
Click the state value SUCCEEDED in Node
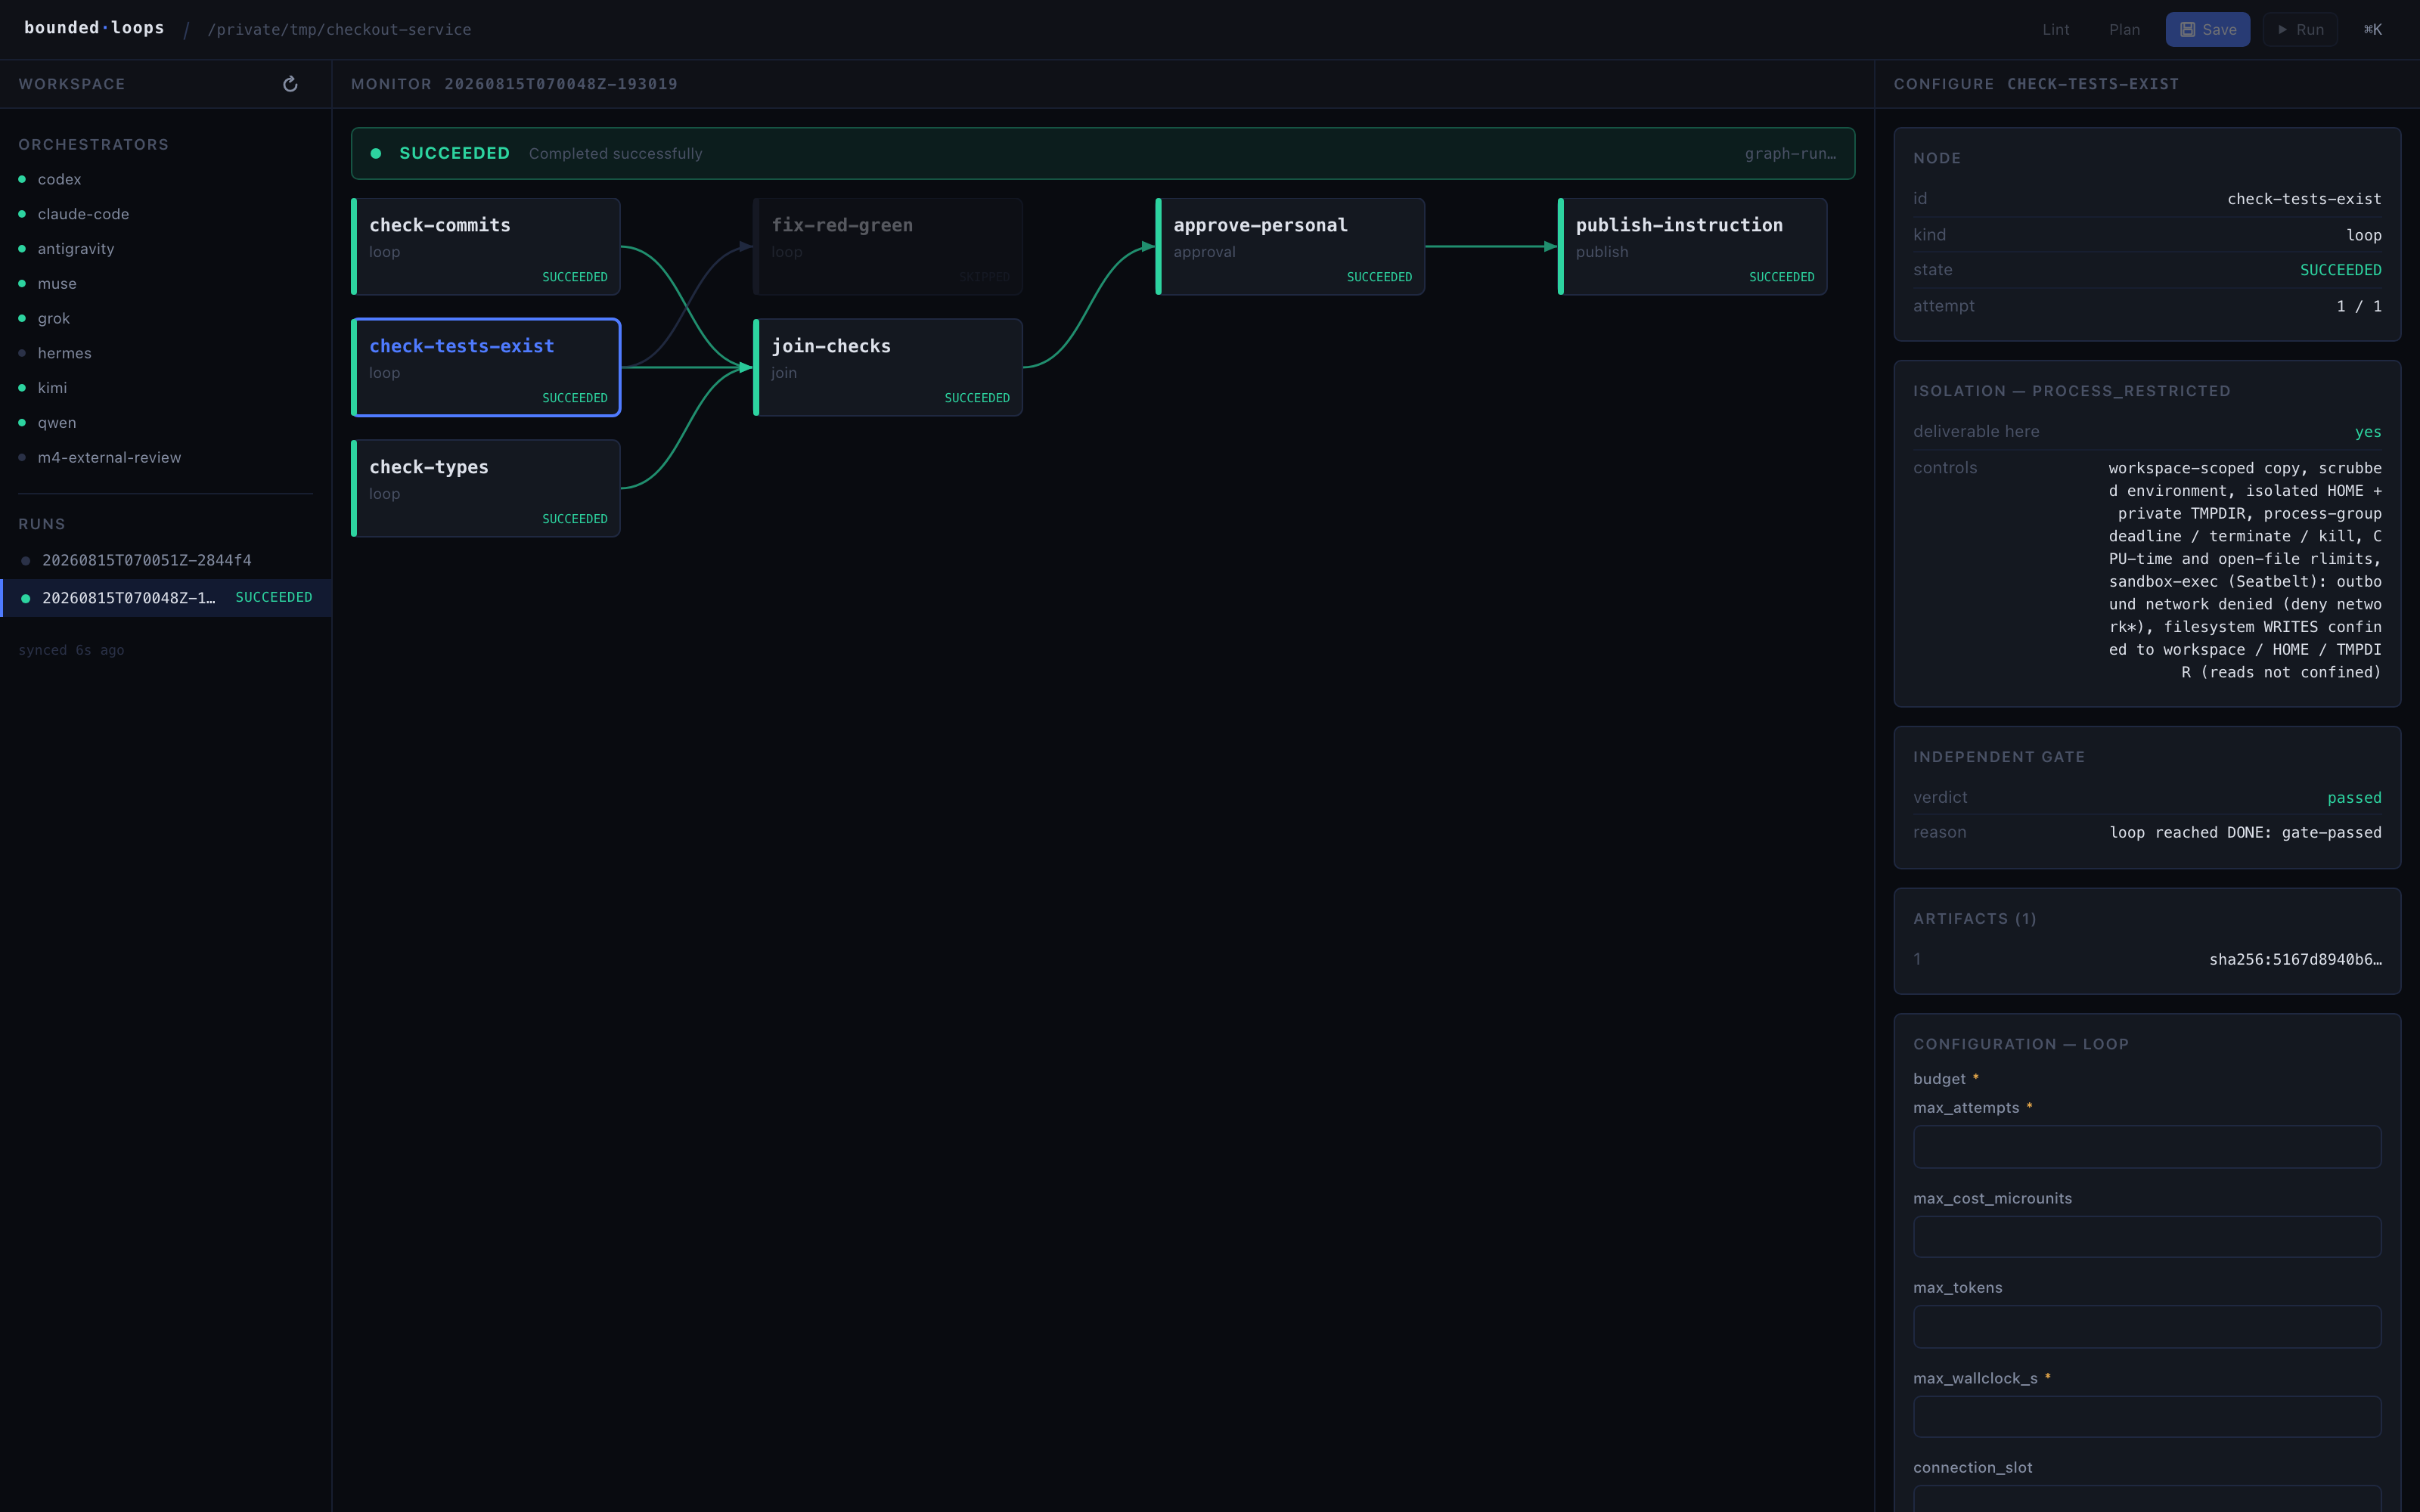pos(2340,270)
